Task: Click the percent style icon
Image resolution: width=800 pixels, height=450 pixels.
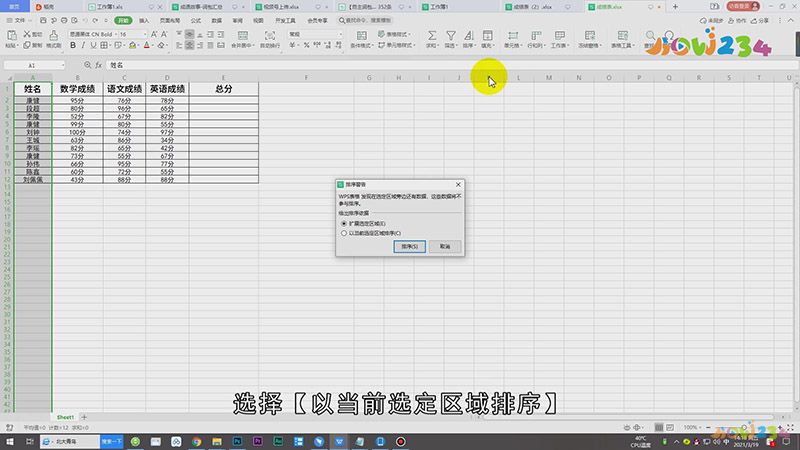Action: point(306,45)
